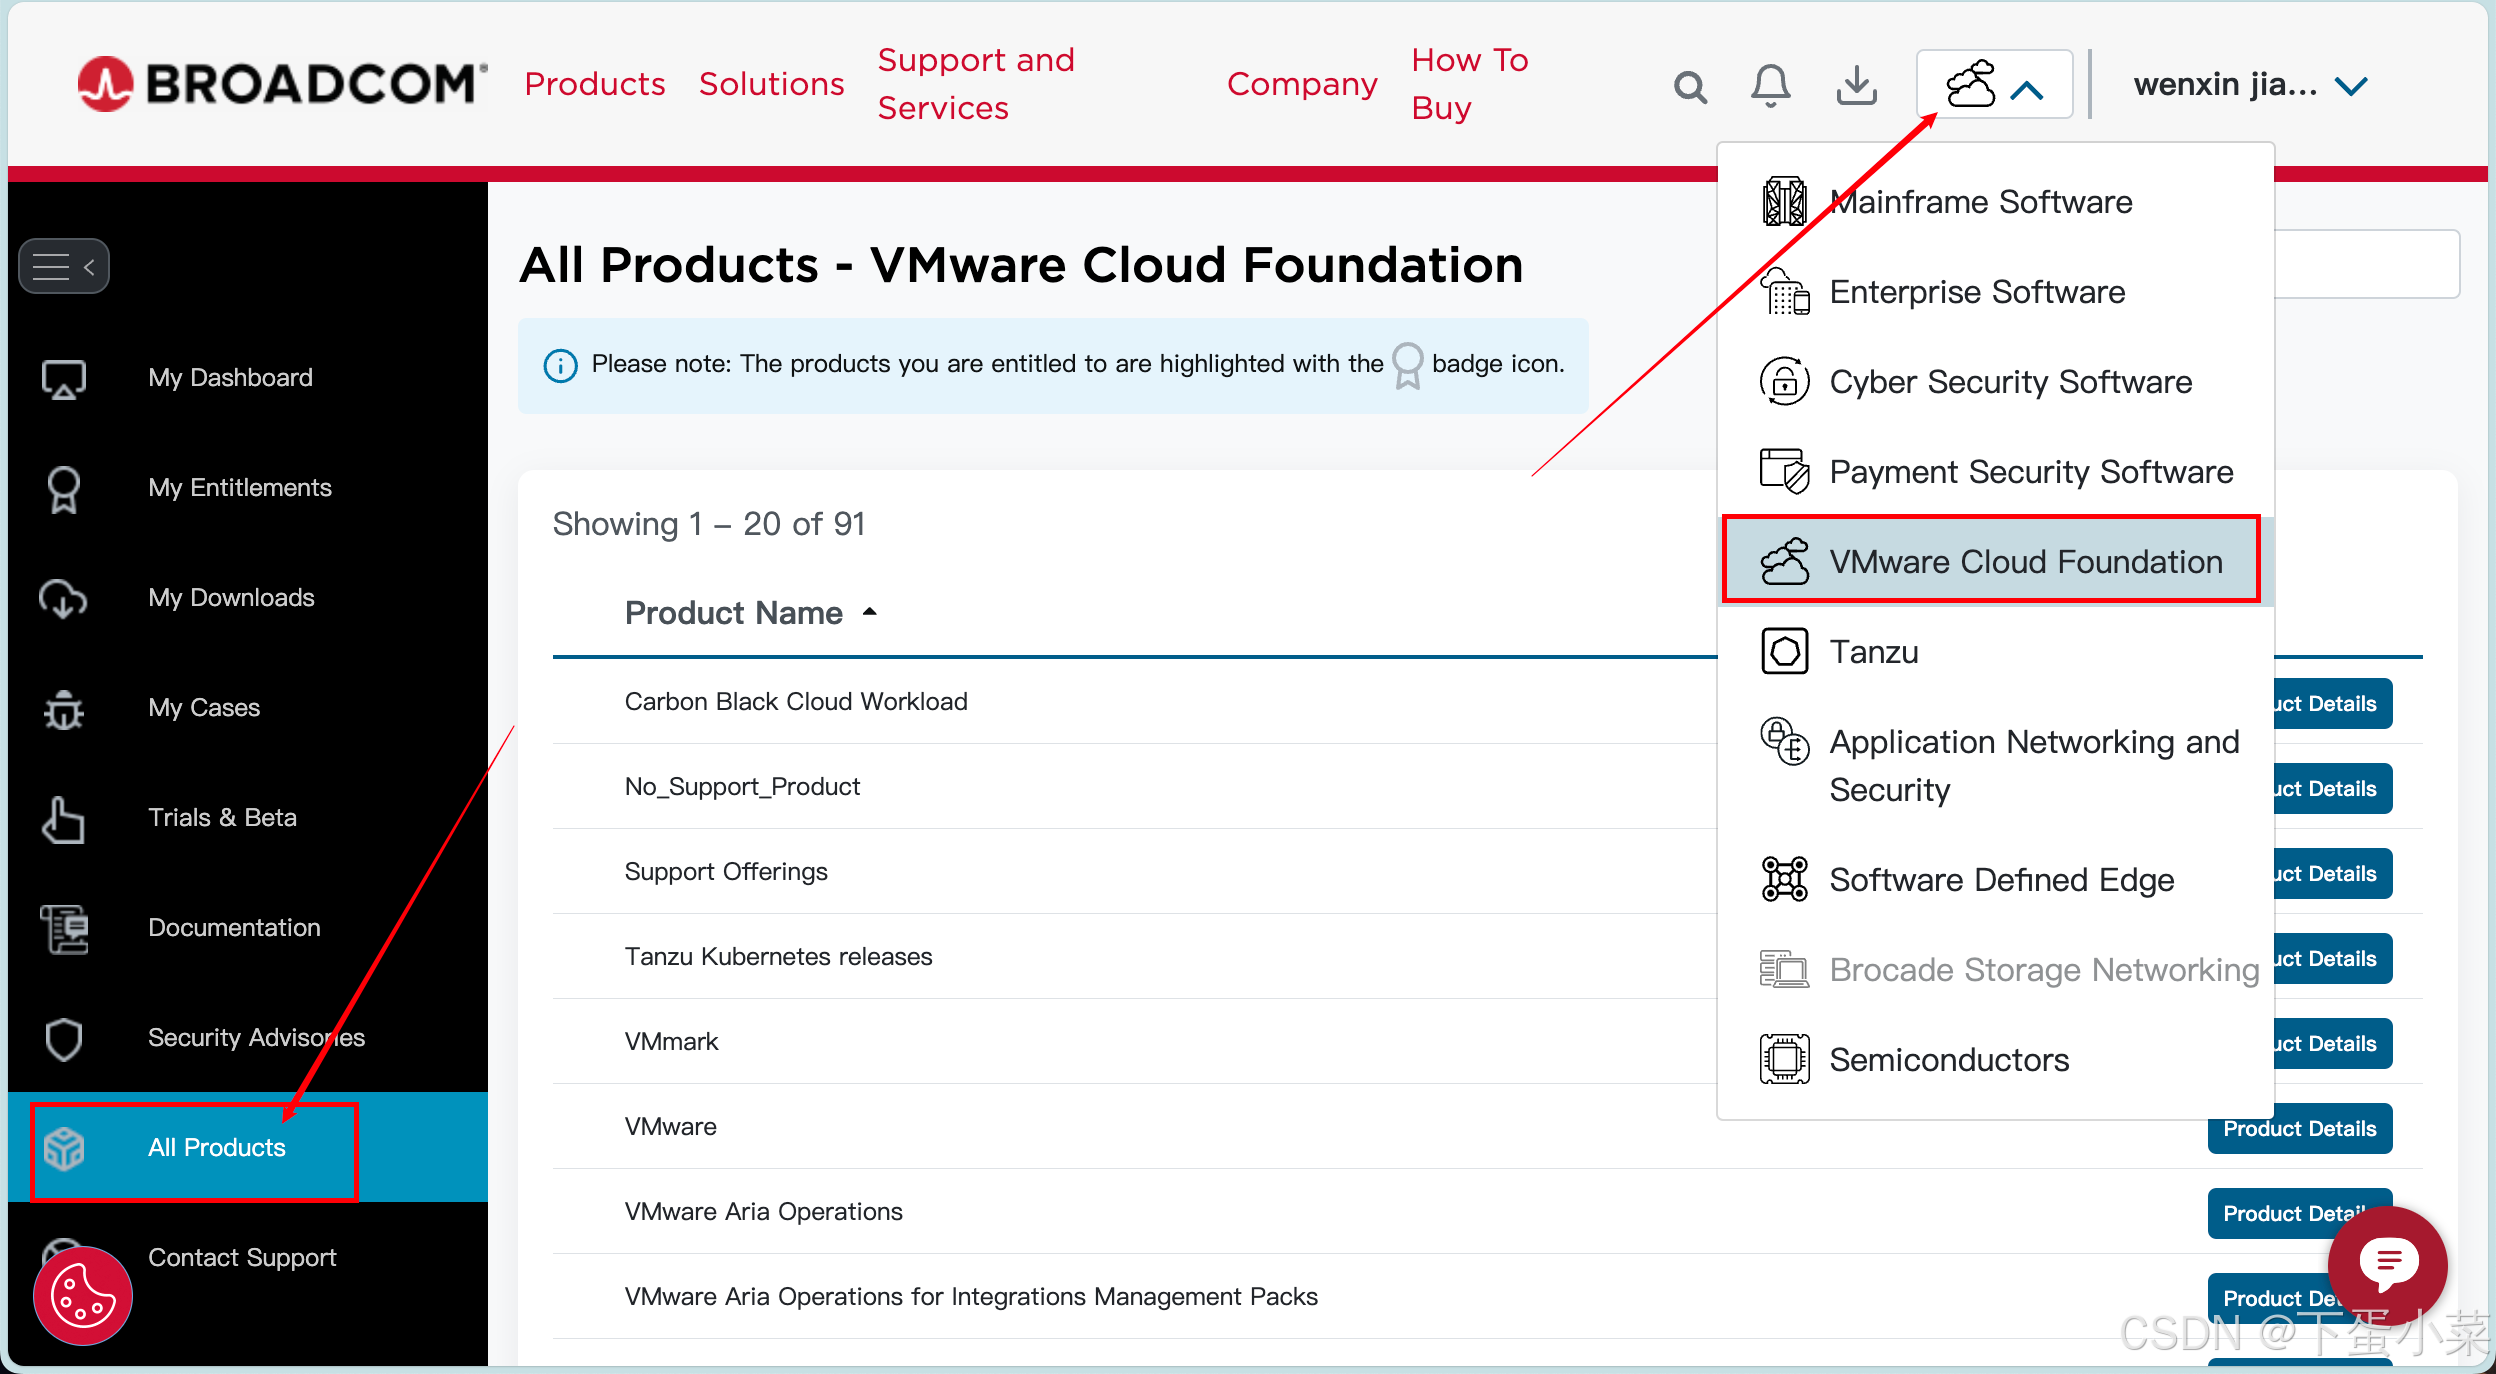
Task: Click the Documentation icon in sidebar
Action: (x=64, y=929)
